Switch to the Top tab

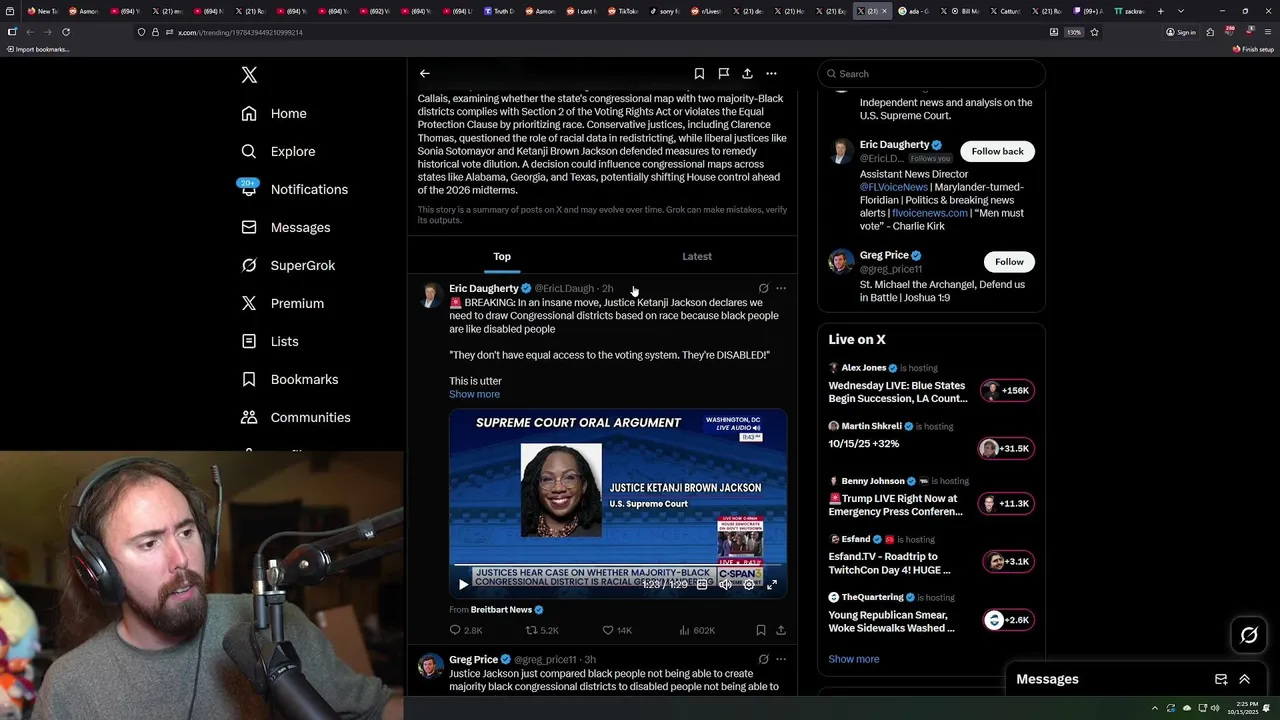(x=502, y=257)
